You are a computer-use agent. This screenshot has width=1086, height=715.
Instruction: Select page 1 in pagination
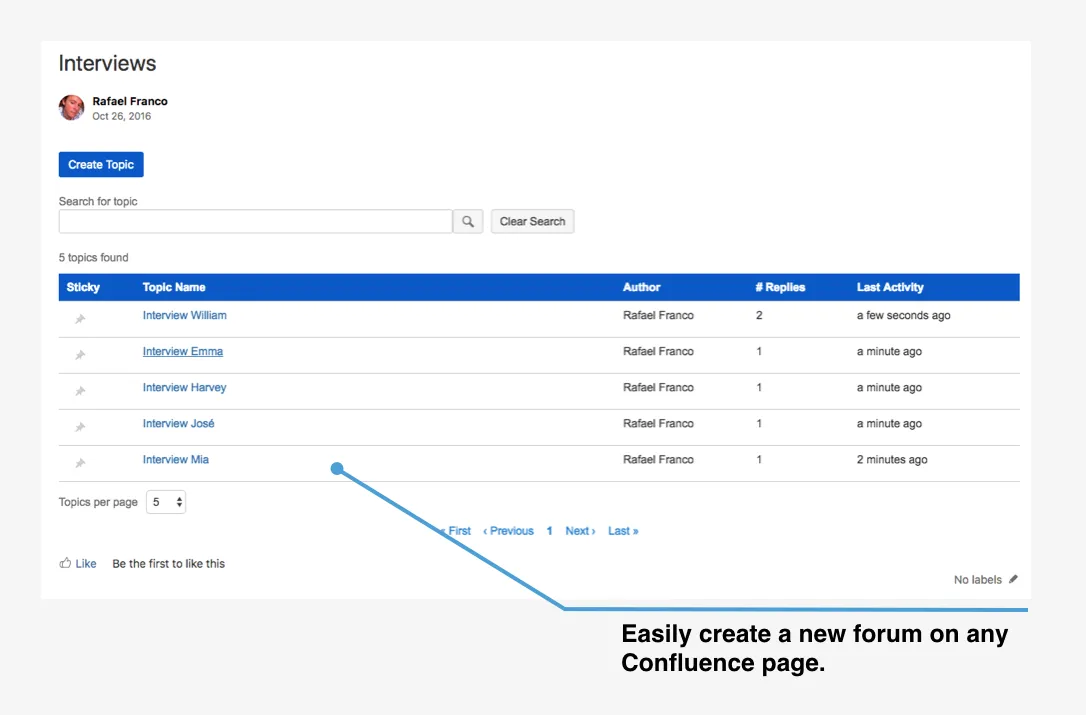[x=549, y=531]
